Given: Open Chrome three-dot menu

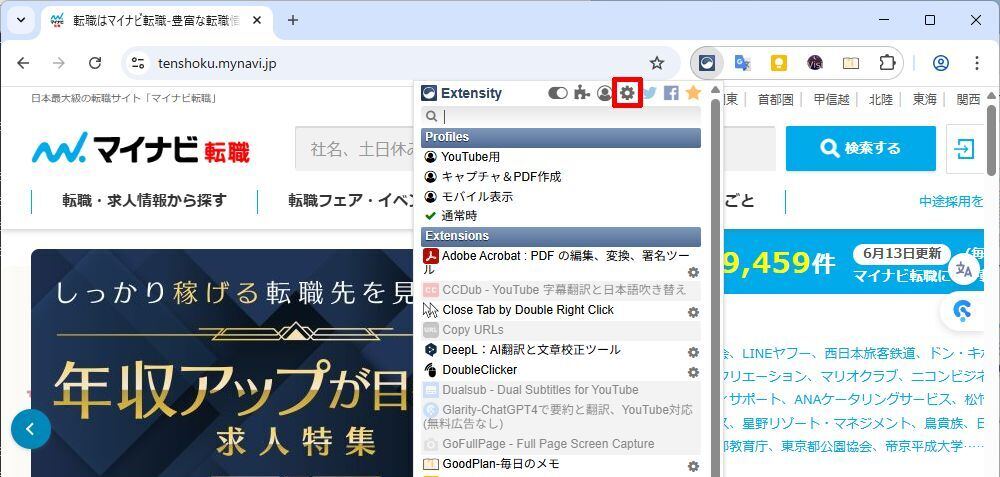Looking at the screenshot, I should (977, 62).
